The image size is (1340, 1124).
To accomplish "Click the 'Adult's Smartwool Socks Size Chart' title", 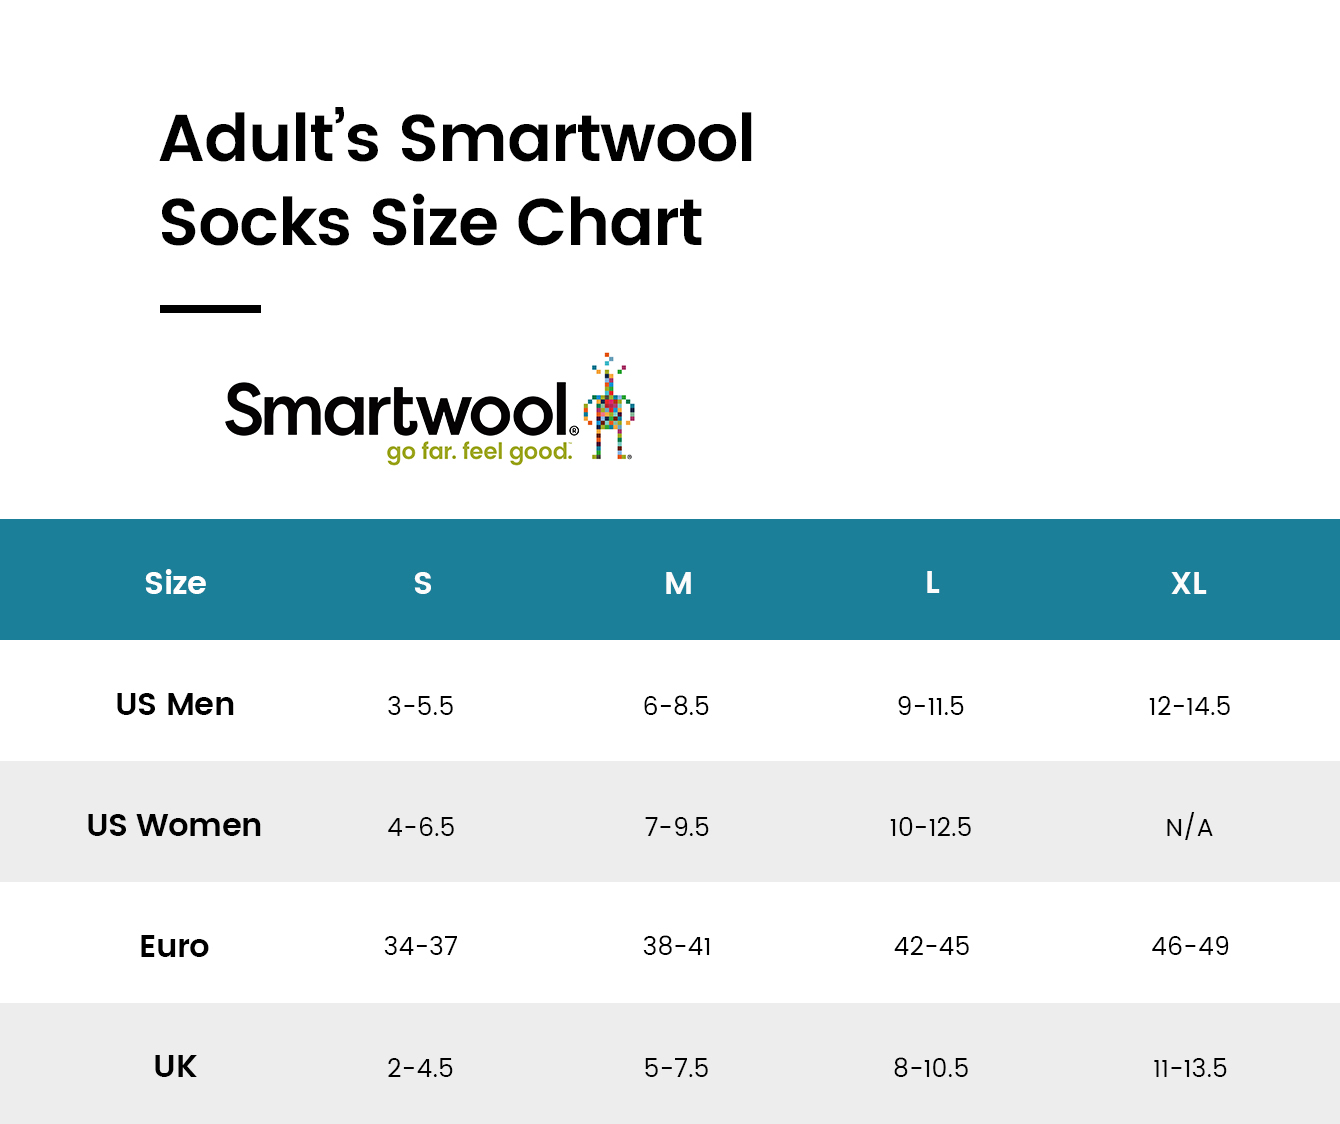I will (x=457, y=180).
